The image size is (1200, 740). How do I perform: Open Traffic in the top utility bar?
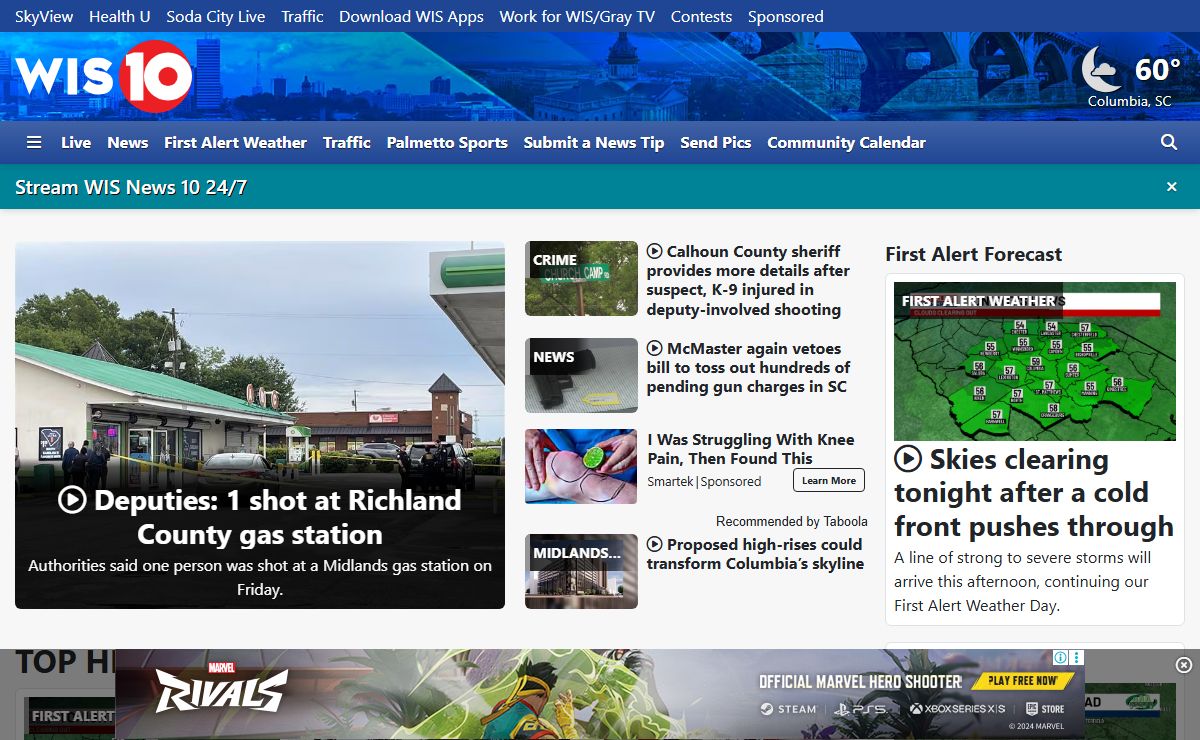[302, 16]
